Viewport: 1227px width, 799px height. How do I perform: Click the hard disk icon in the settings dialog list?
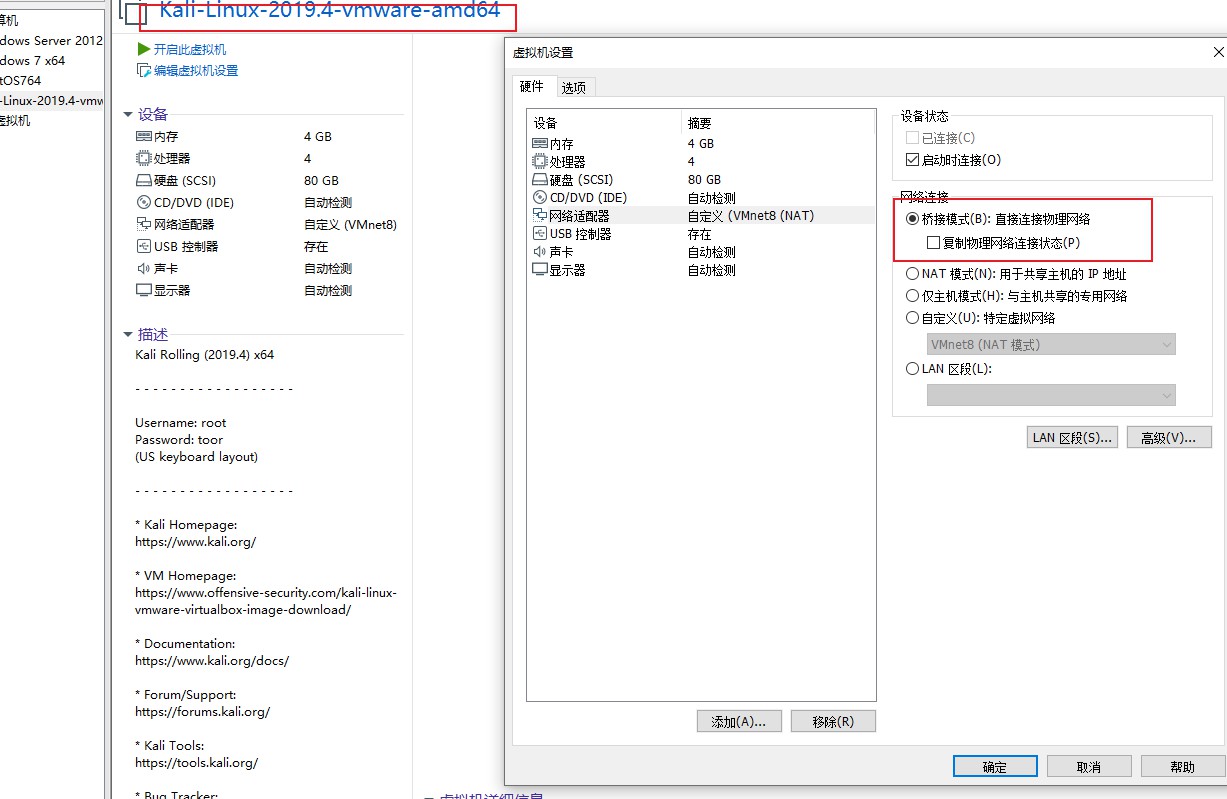click(x=540, y=180)
